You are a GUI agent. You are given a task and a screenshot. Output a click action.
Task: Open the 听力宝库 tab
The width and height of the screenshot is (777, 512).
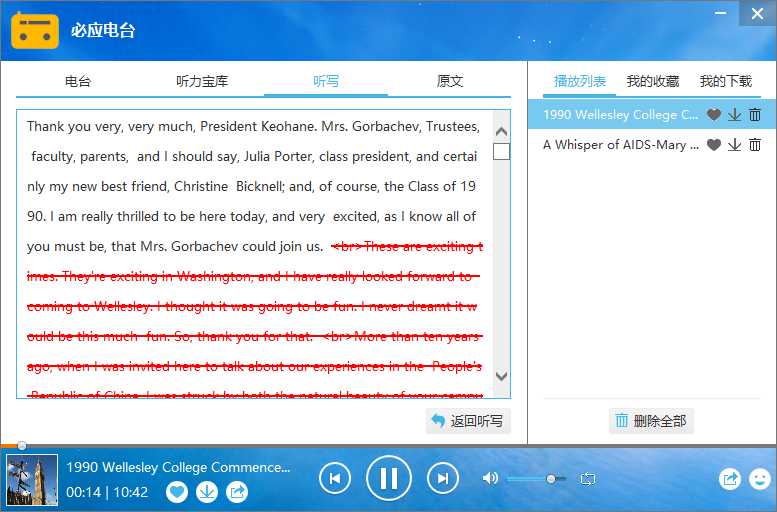[202, 81]
